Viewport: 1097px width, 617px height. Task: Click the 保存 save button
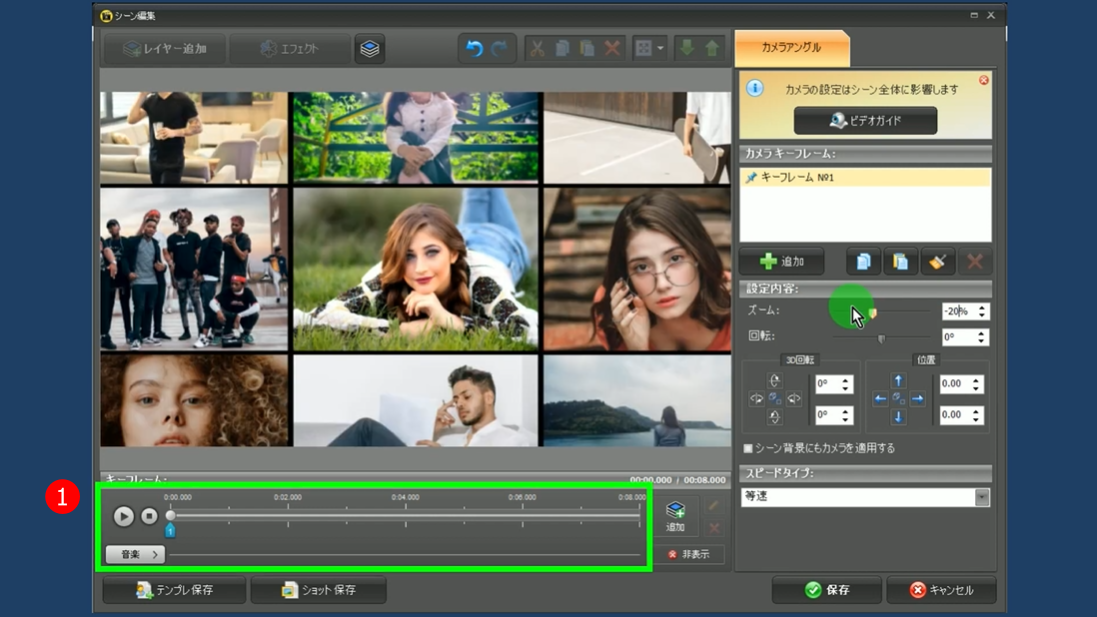point(826,590)
